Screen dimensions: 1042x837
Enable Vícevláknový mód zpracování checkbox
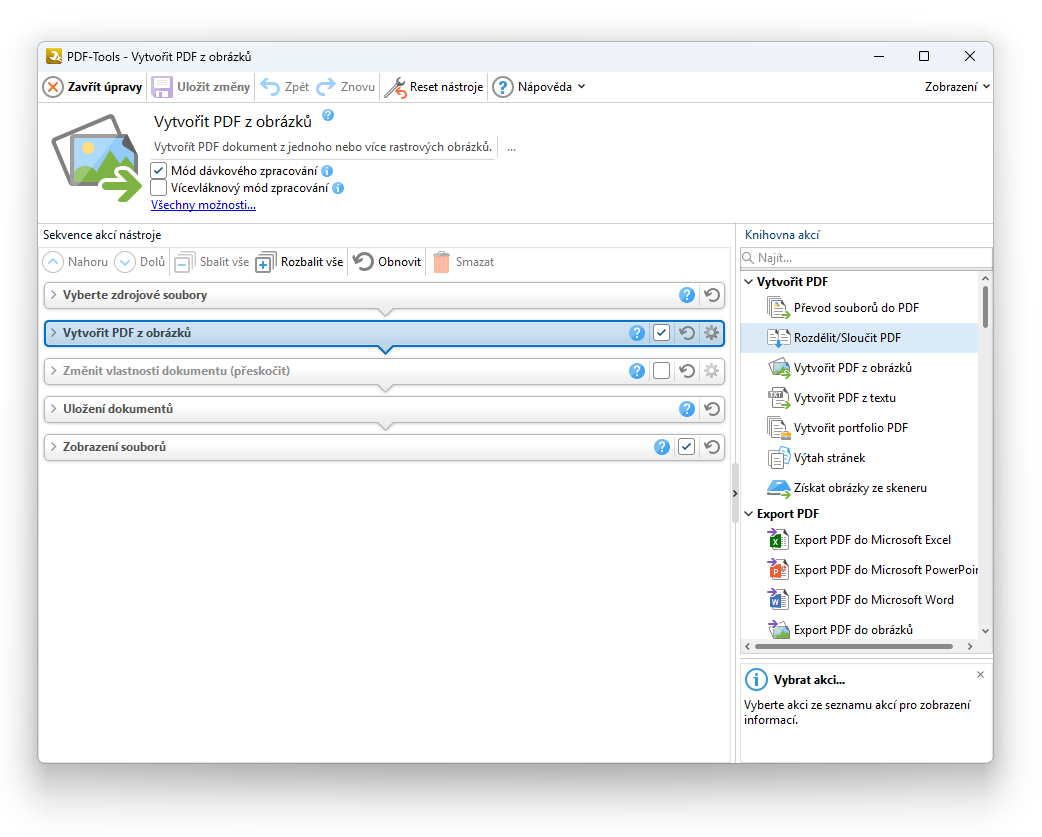[x=158, y=188]
